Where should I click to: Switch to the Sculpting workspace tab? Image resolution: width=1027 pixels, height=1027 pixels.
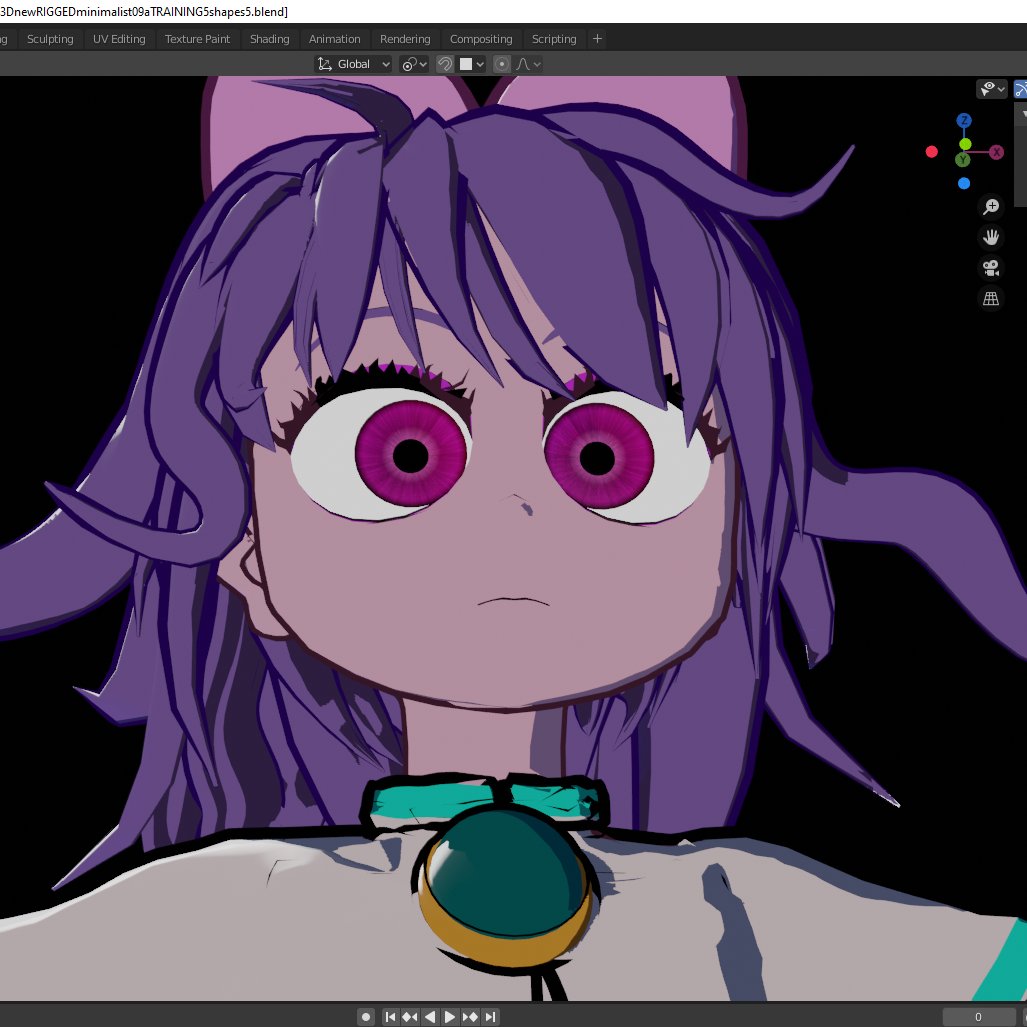coord(50,39)
